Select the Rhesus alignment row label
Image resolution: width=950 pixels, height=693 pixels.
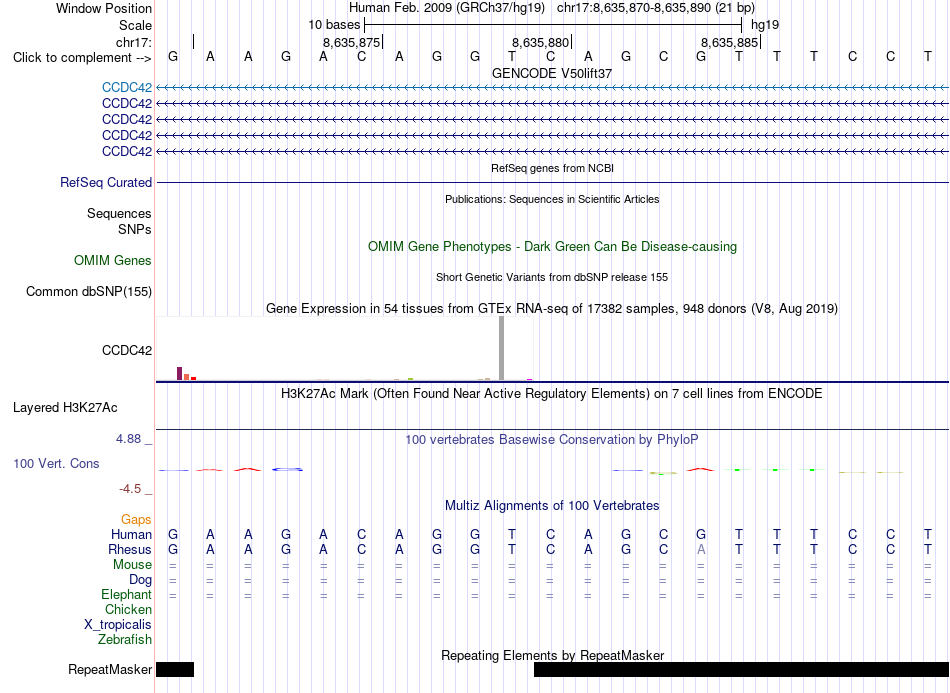pos(130,549)
